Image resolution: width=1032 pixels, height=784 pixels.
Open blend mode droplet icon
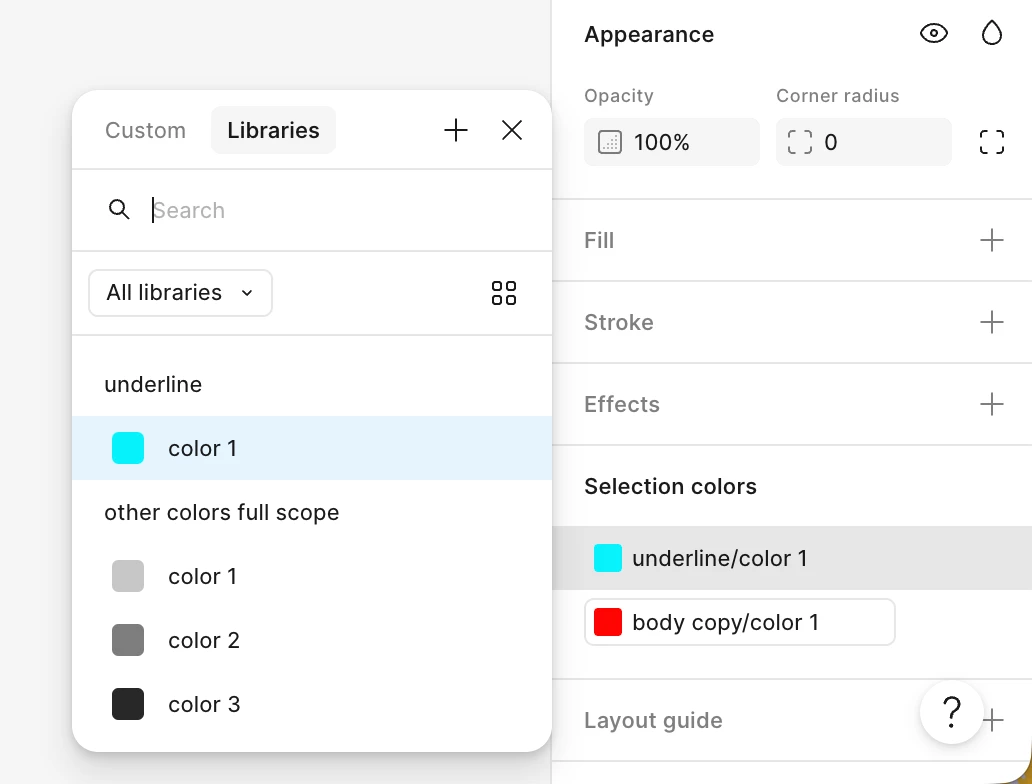(991, 34)
